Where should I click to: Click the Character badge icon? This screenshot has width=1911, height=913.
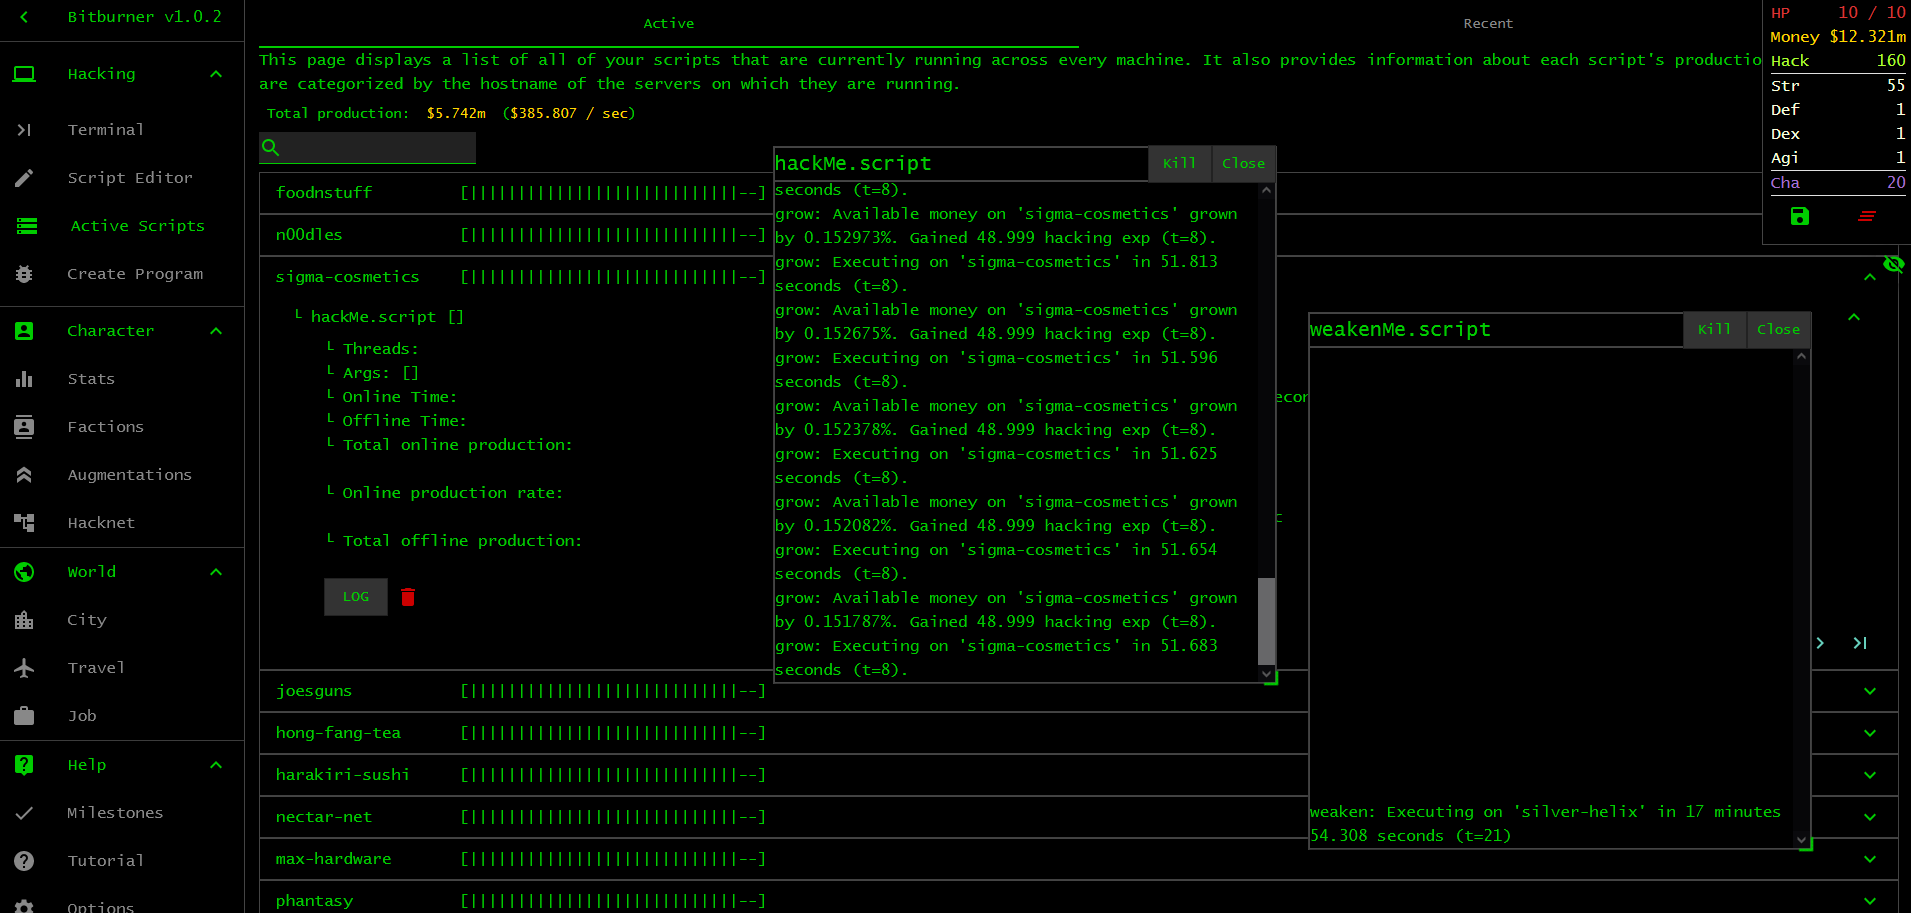click(x=25, y=331)
